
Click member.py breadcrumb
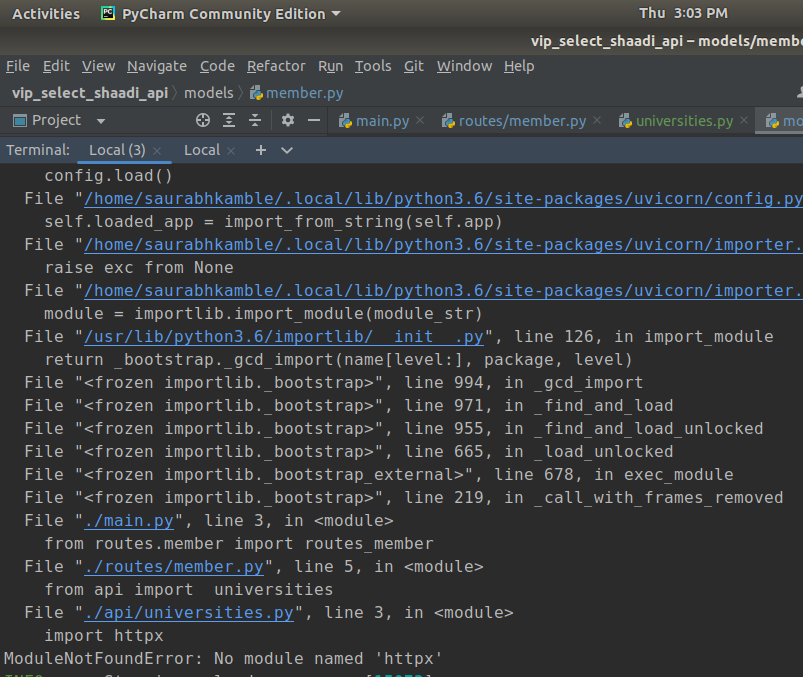point(297,93)
